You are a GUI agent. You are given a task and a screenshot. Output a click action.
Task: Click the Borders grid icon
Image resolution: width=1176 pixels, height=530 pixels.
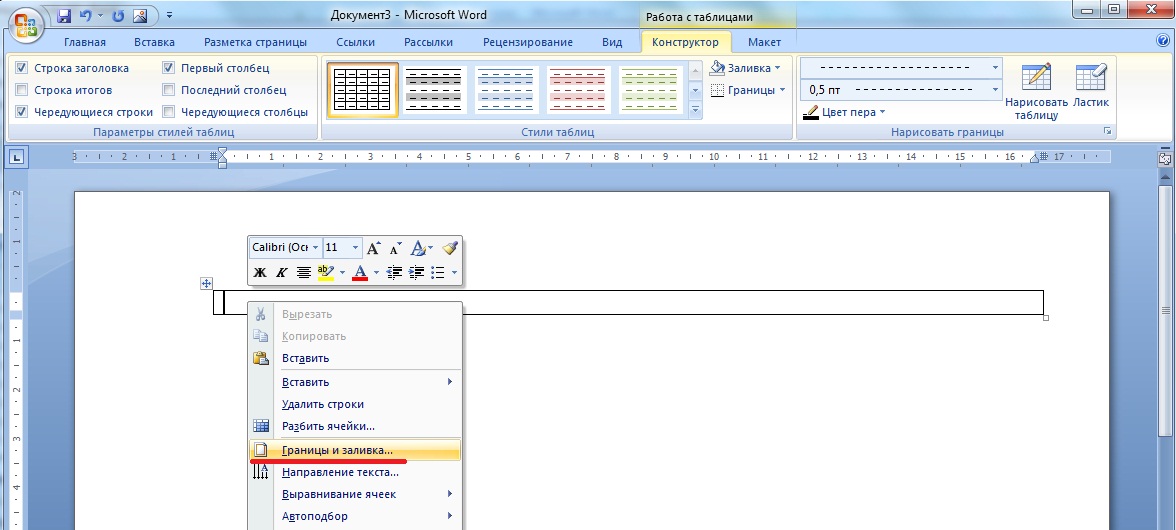717,90
